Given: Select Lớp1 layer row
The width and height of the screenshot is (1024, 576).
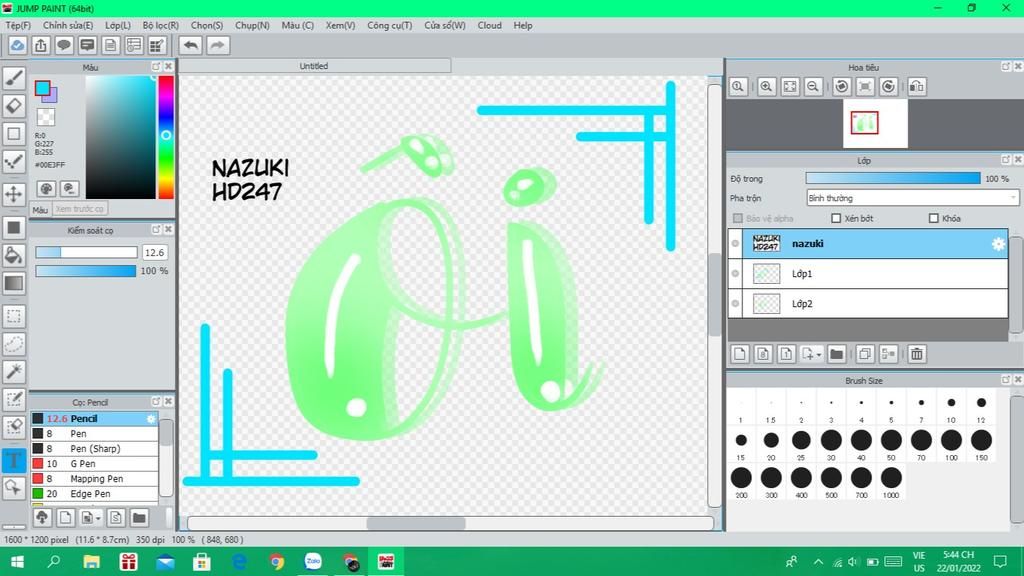Looking at the screenshot, I should (x=869, y=274).
